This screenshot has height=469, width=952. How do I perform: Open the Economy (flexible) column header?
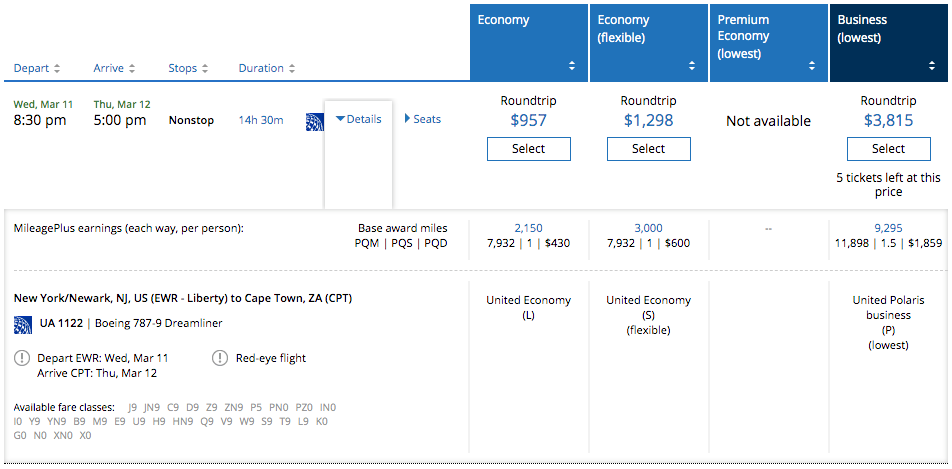(x=648, y=40)
